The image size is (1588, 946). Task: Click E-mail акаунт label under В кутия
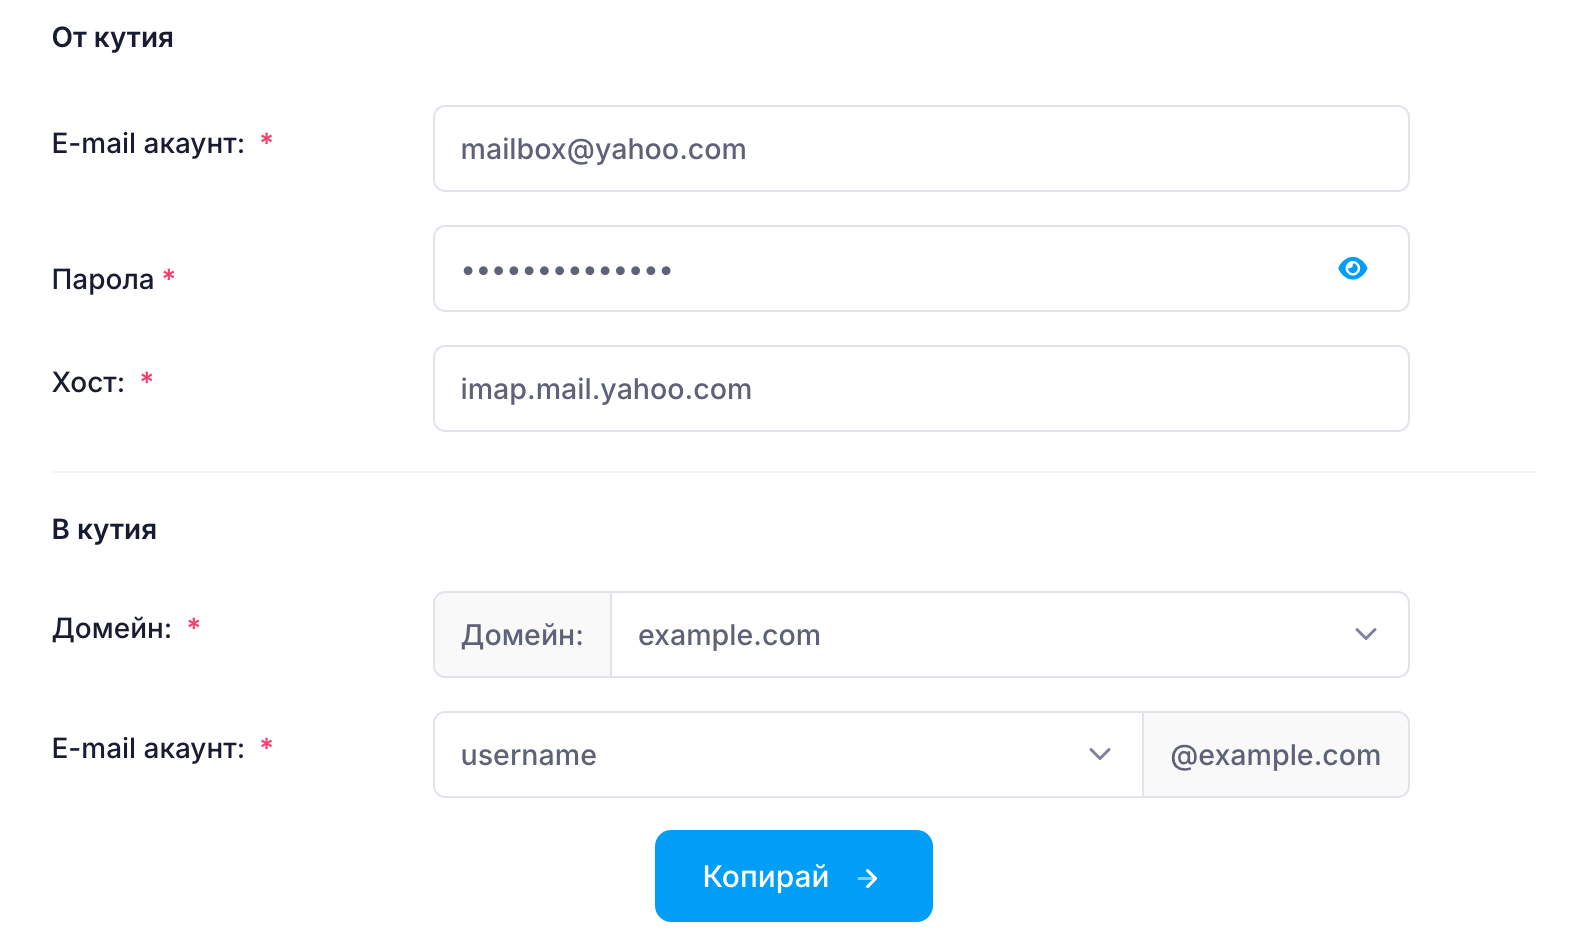(148, 748)
